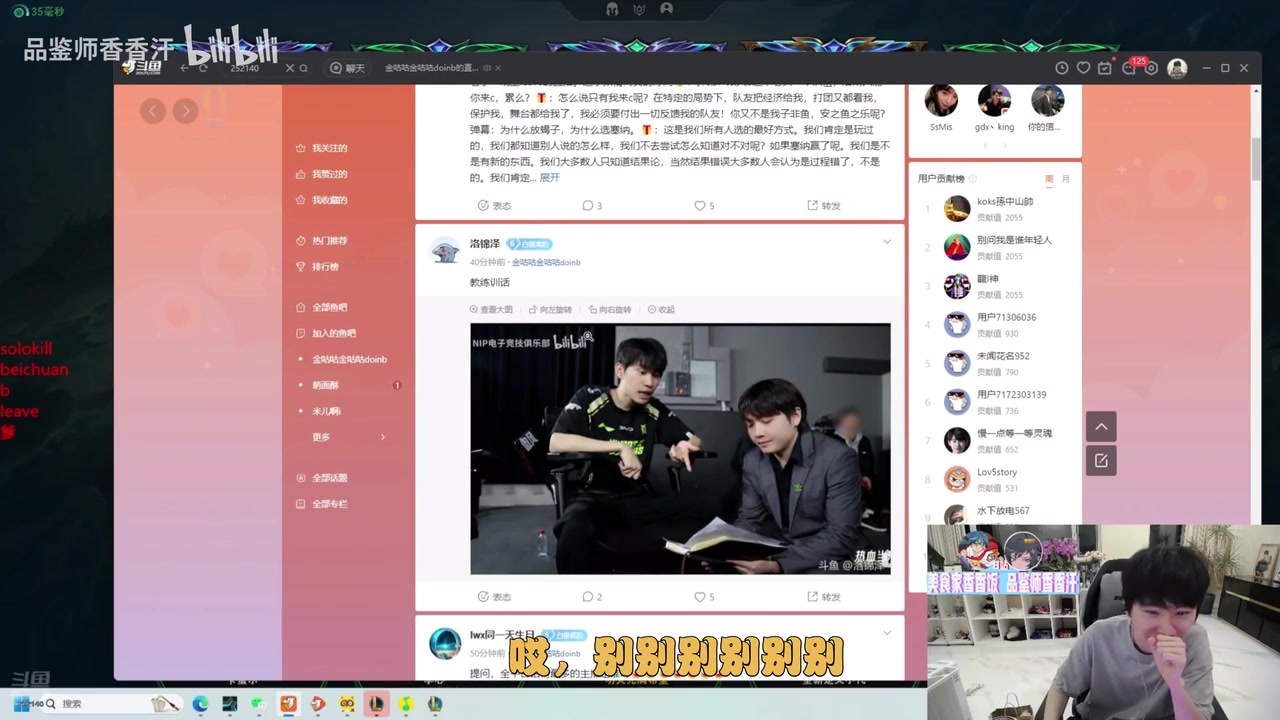Select 周 weekly view in contribution board
The height and width of the screenshot is (720, 1280).
pos(1051,177)
